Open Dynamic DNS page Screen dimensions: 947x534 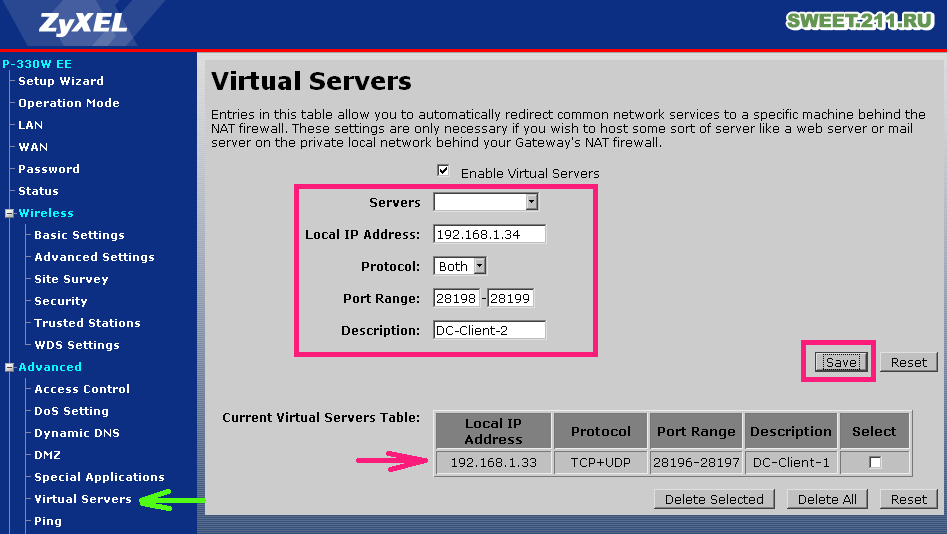coord(77,433)
